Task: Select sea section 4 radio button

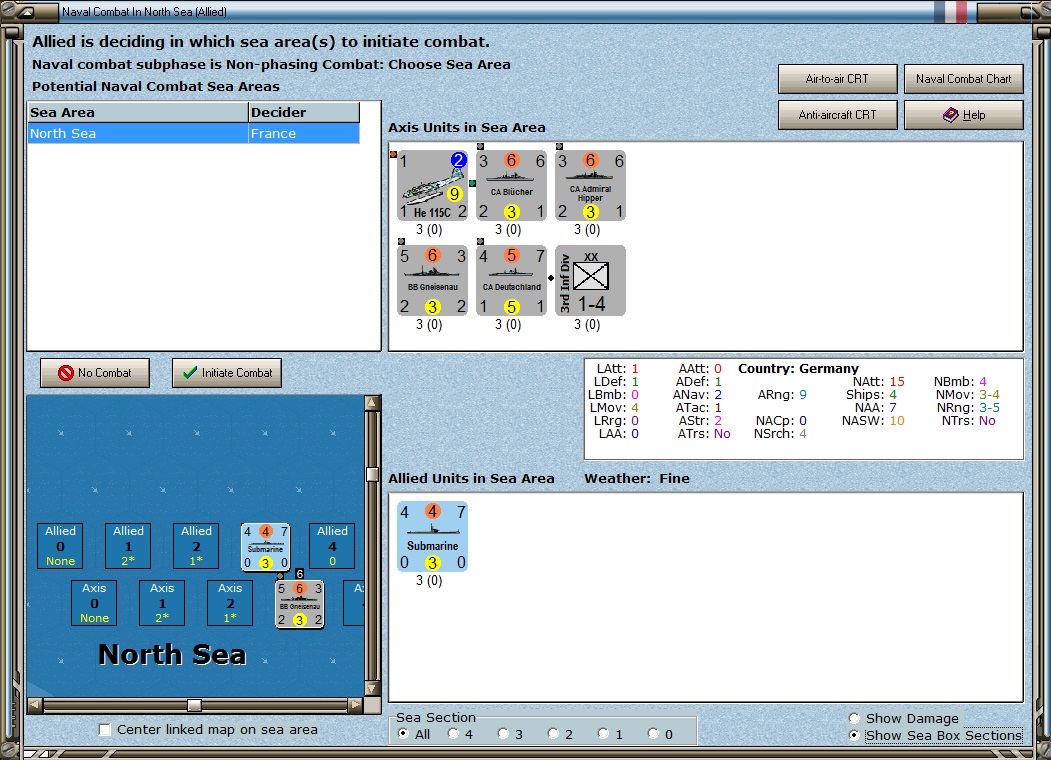Action: click(453, 734)
